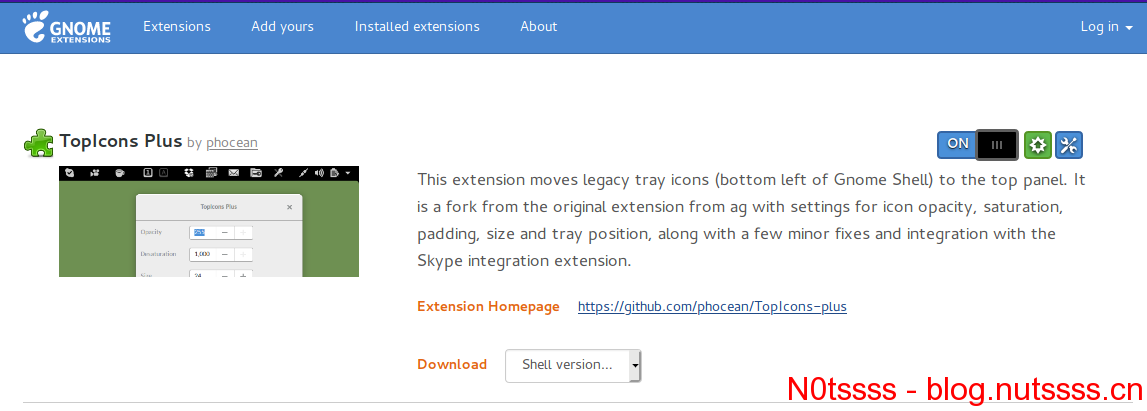Screen dimensions: 1147x411
Task: Visit the author phocean profile link
Action: tap(232, 143)
